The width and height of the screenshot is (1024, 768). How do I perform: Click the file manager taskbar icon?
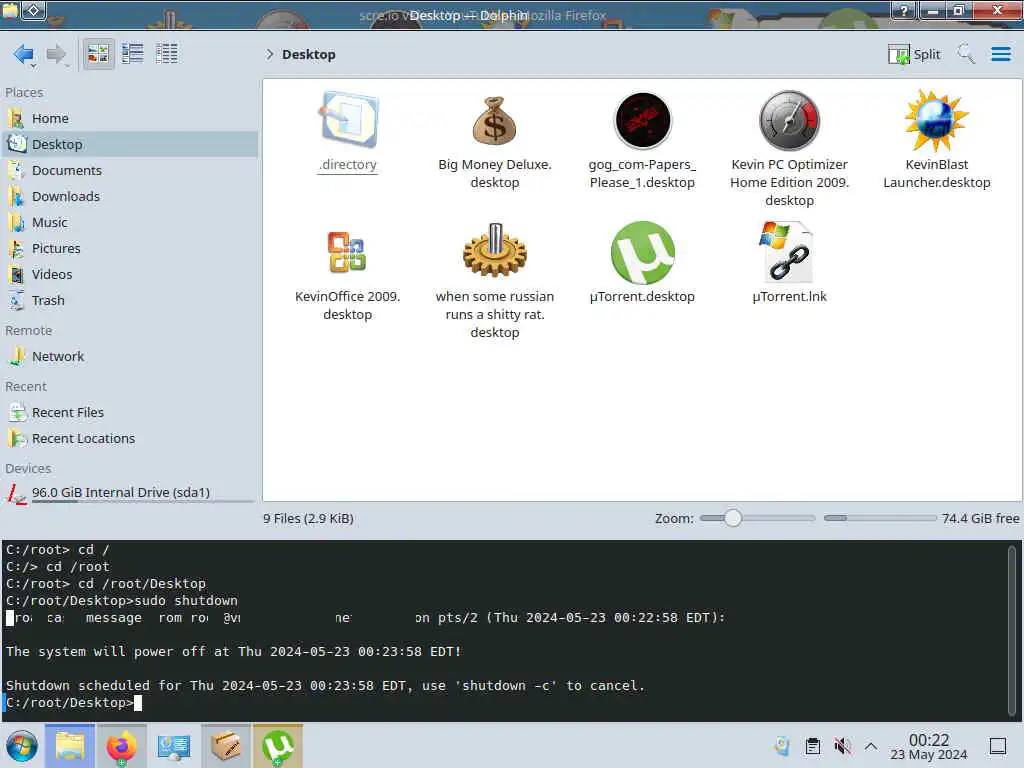tap(70, 746)
